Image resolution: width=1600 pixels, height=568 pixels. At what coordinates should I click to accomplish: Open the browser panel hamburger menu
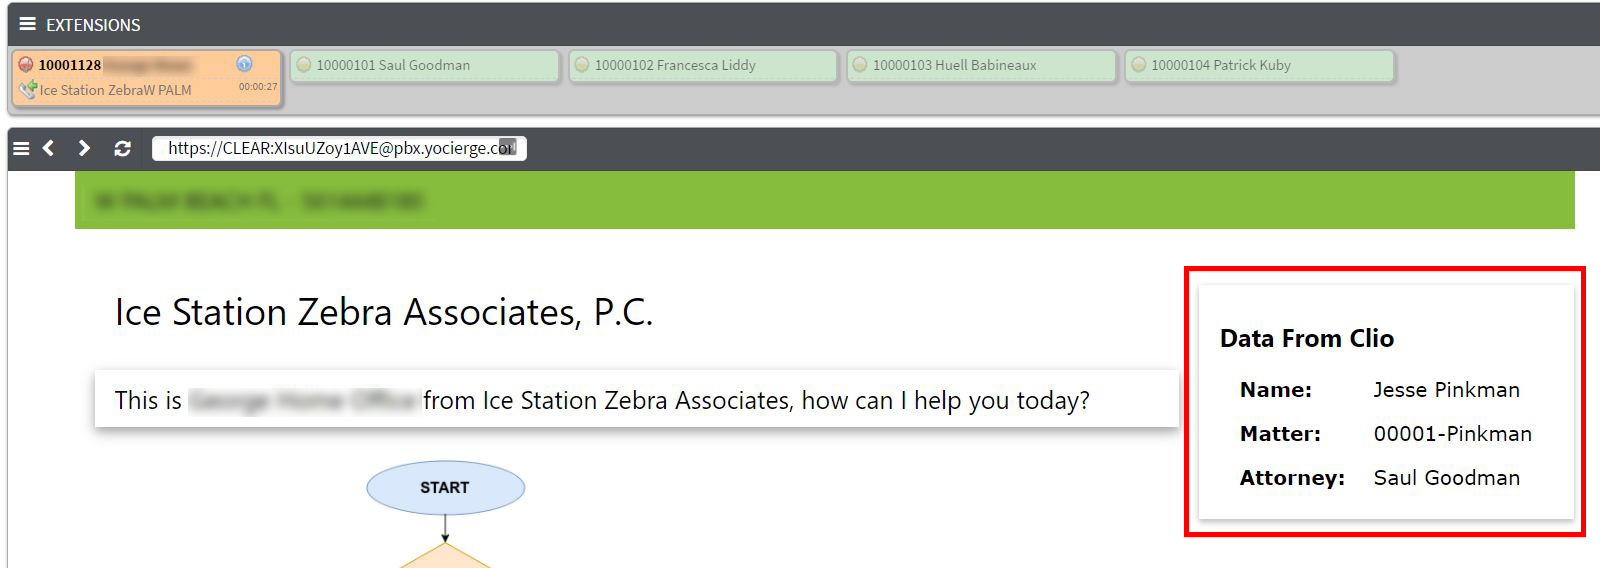click(x=21, y=148)
